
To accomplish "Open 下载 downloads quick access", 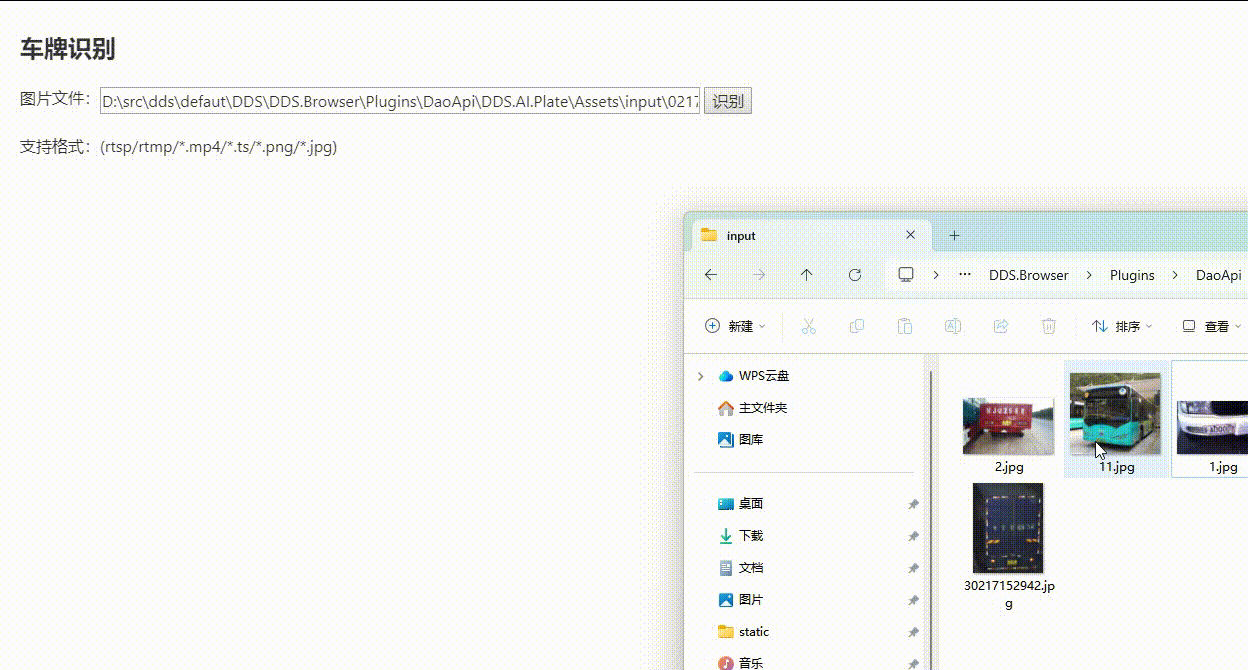I will click(x=751, y=536).
